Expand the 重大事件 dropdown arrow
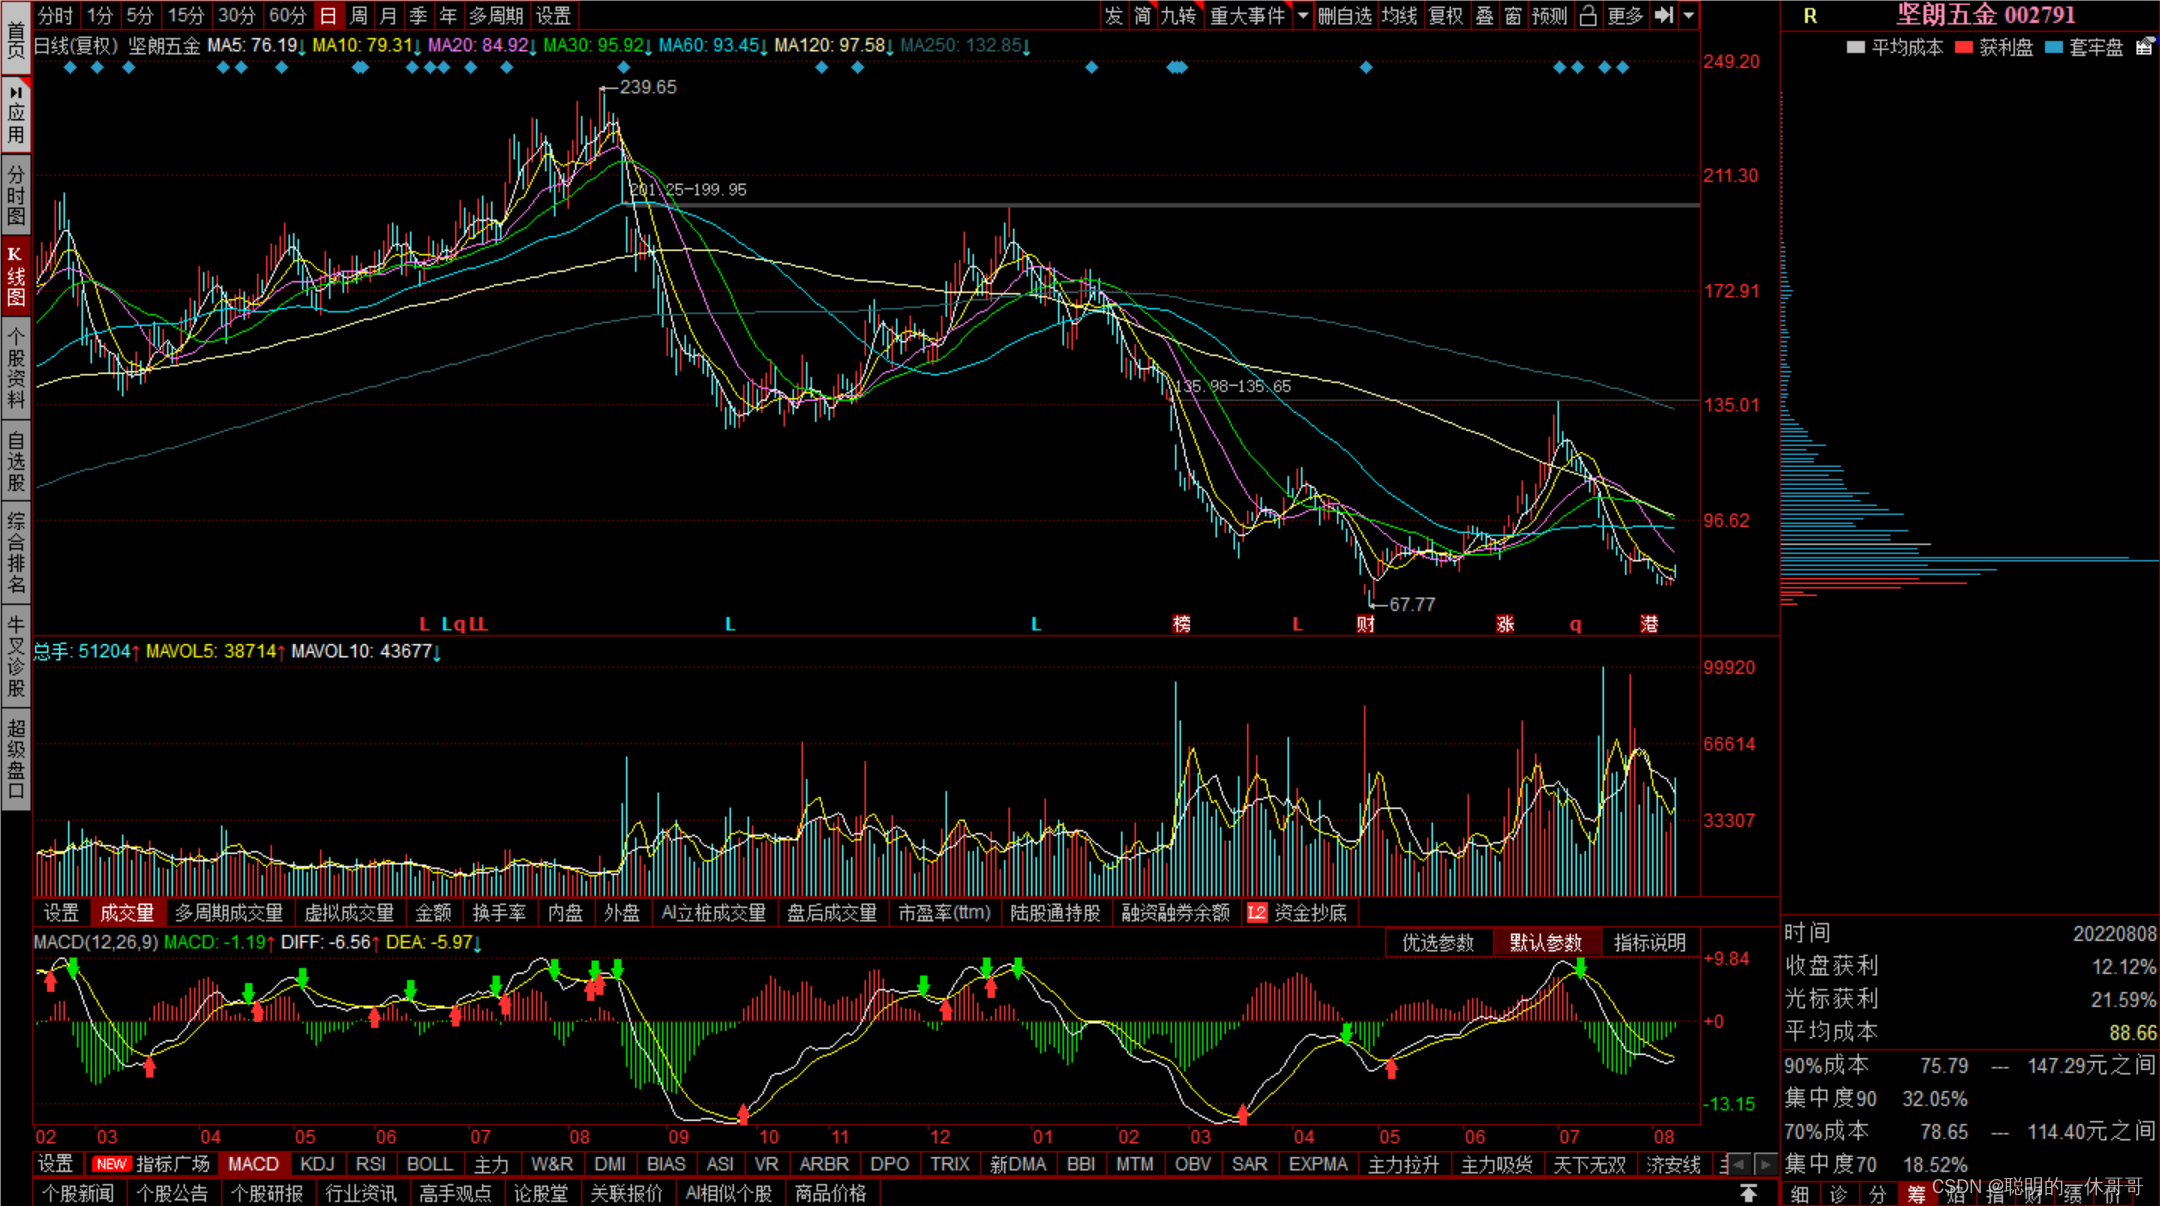The width and height of the screenshot is (2160, 1206). (x=1303, y=15)
